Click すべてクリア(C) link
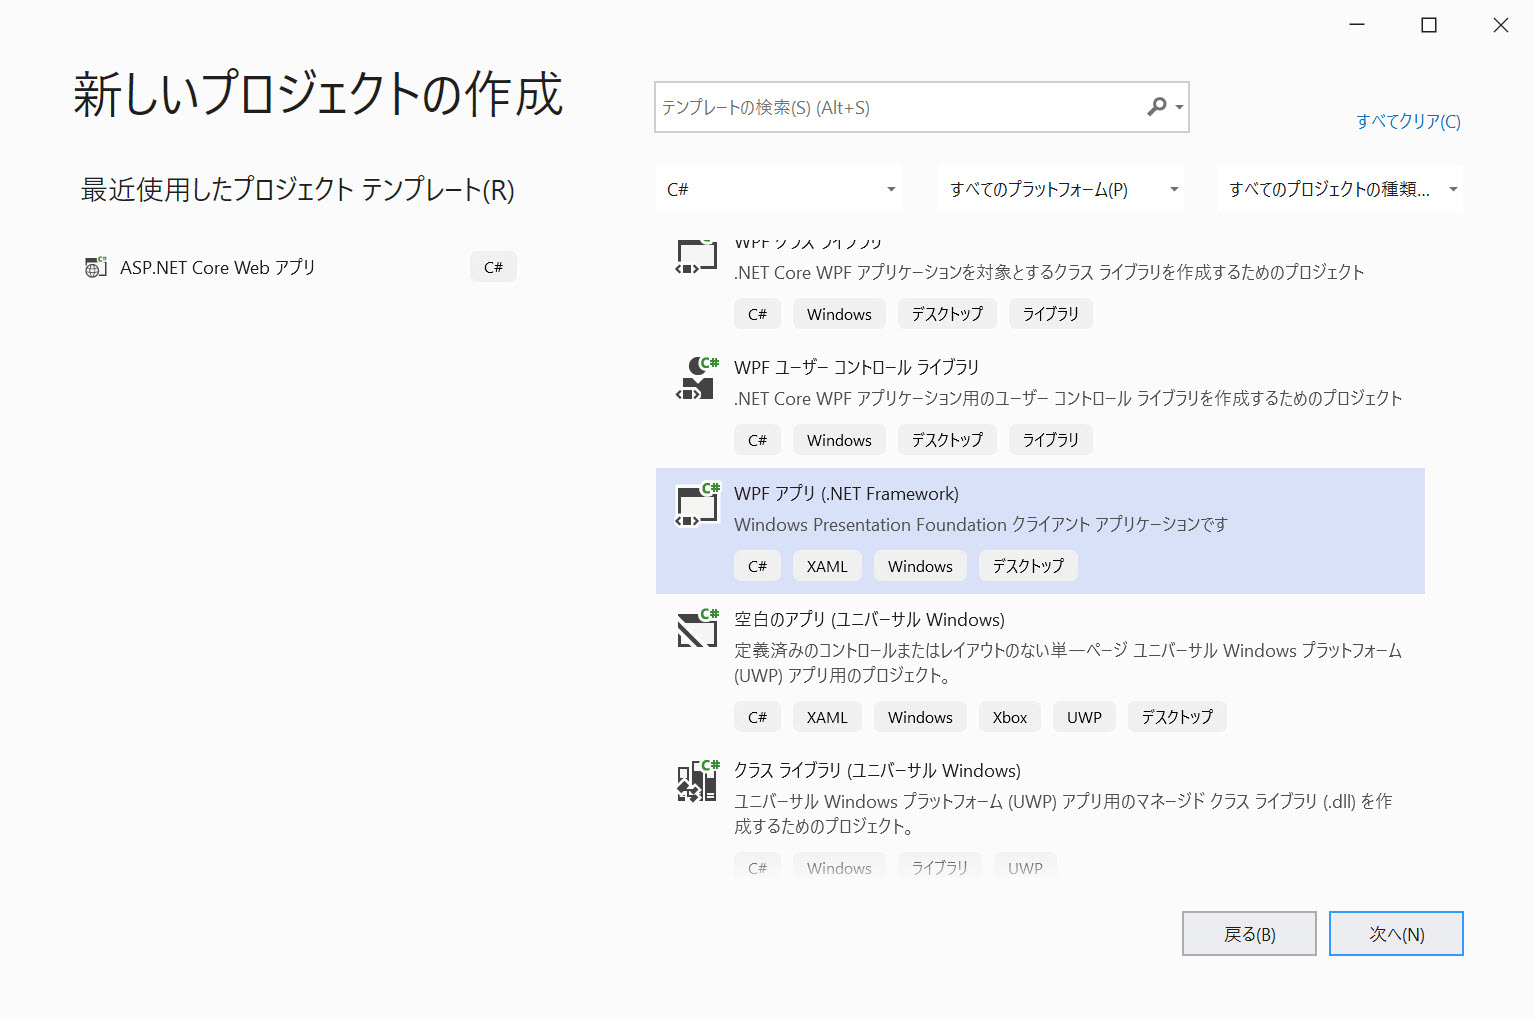The image size is (1535, 1020). (x=1408, y=121)
